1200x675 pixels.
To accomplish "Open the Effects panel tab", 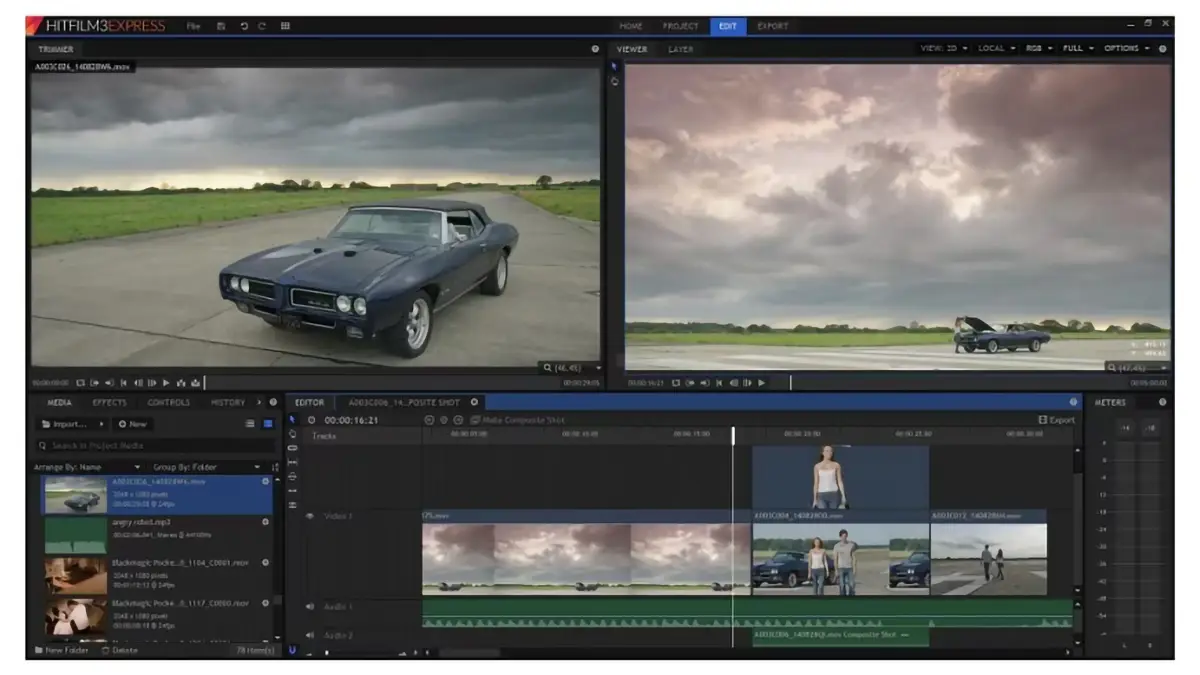I will click(109, 403).
